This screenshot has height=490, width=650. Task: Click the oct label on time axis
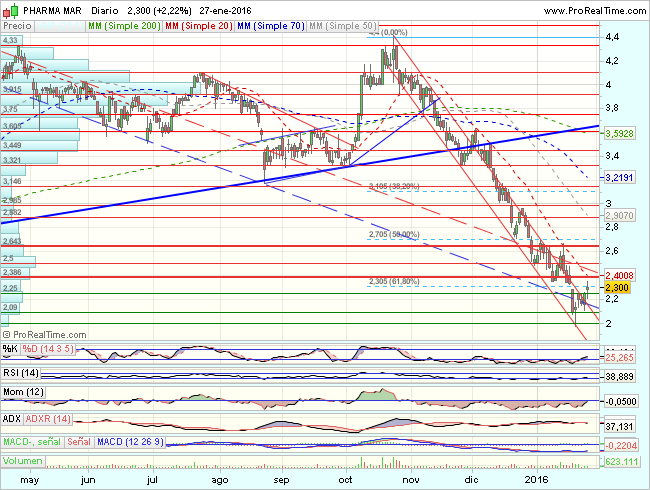345,480
